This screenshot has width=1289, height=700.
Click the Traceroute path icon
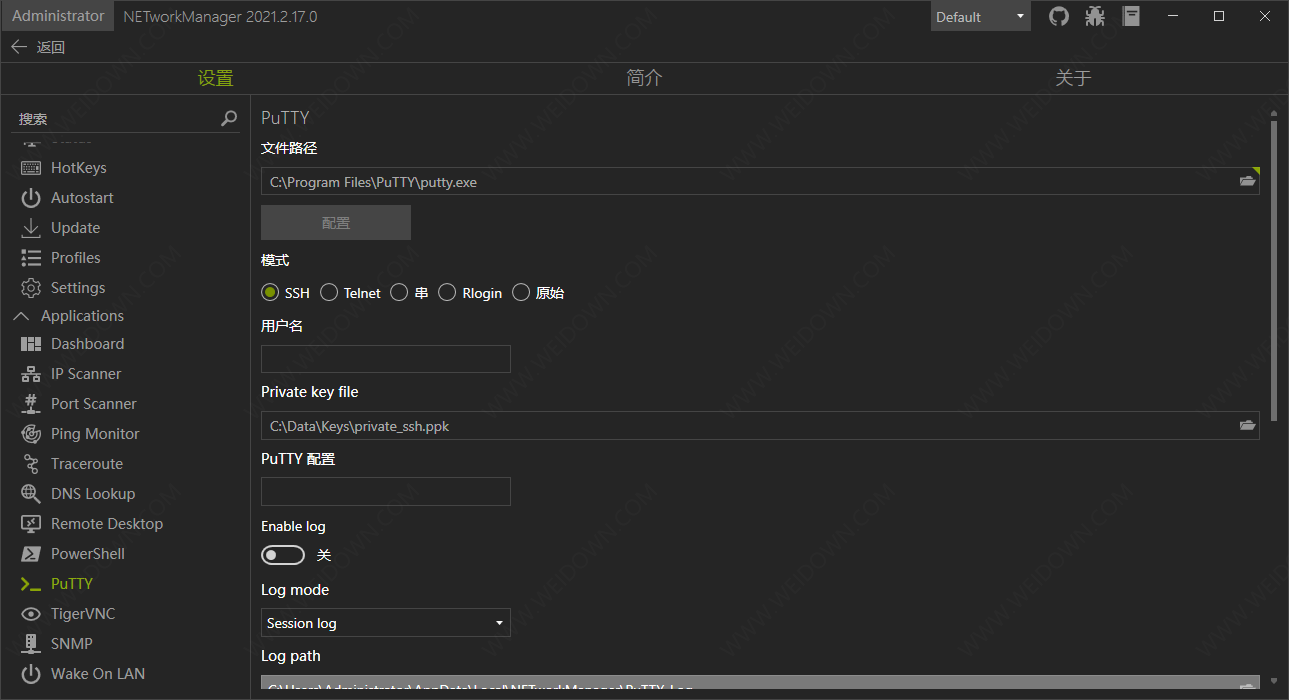tap(31, 464)
